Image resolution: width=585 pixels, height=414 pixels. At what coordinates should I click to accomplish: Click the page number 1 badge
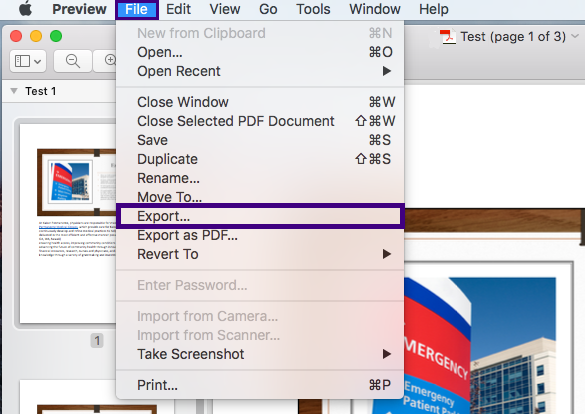97,341
